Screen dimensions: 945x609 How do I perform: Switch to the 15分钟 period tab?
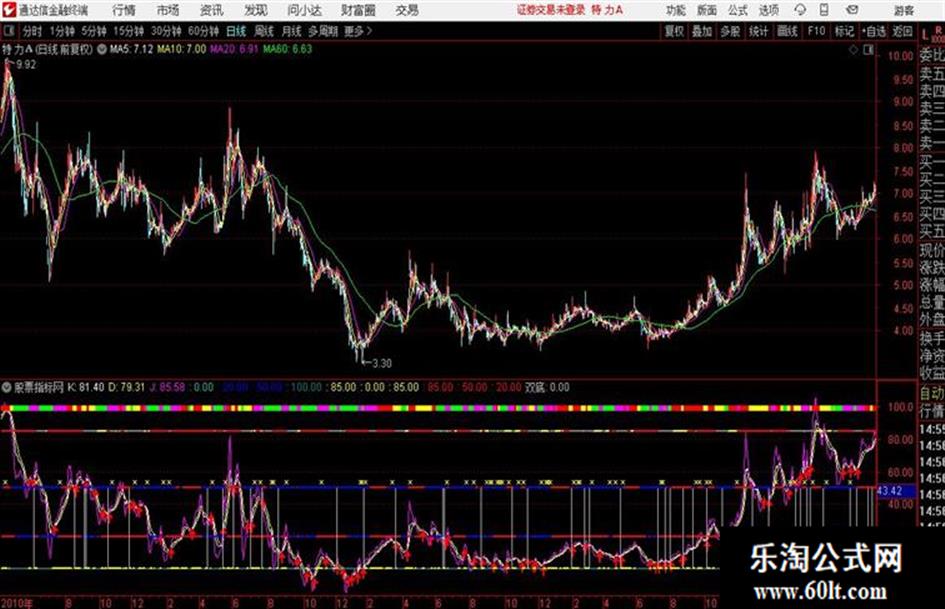click(x=128, y=31)
